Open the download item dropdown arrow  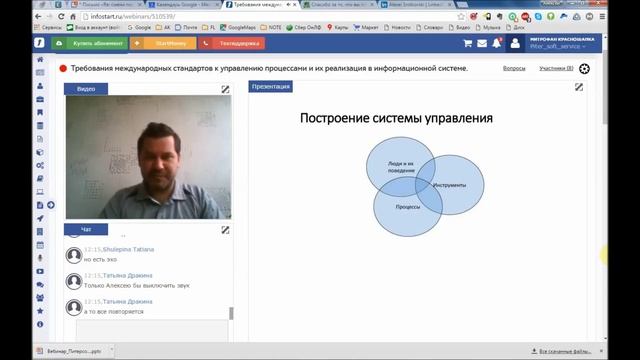(111, 350)
